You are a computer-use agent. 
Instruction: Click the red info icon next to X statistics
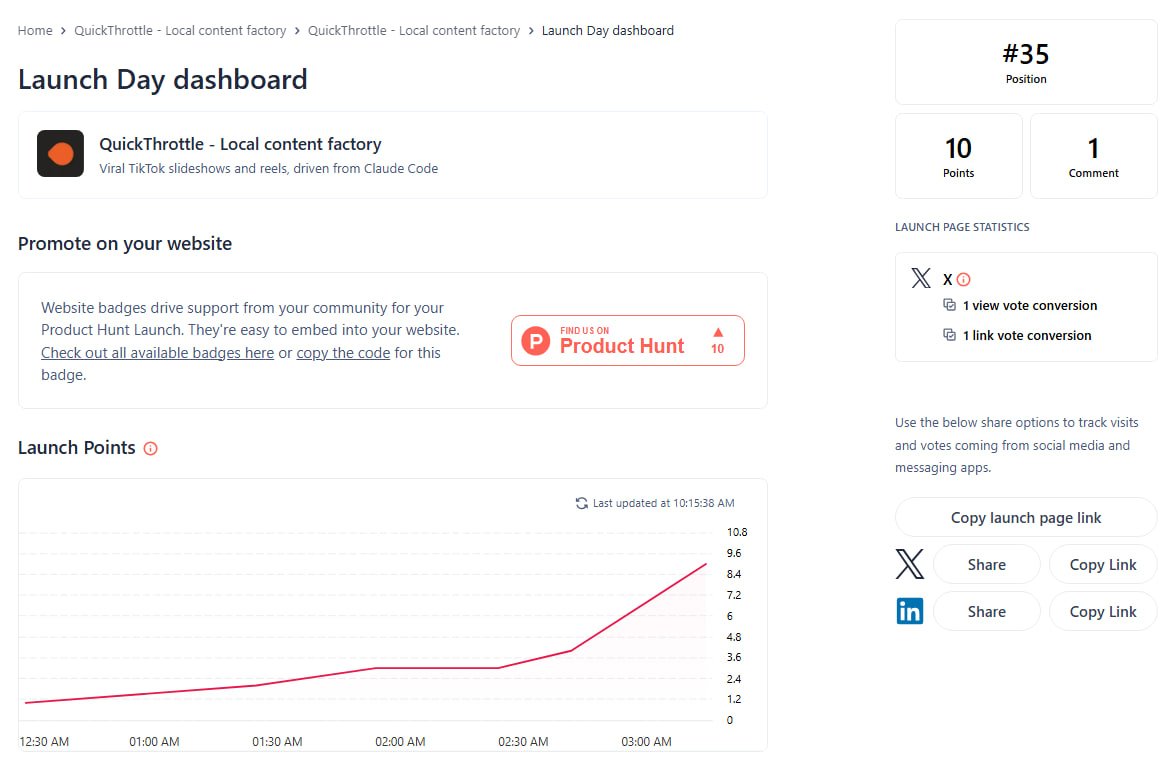(964, 279)
